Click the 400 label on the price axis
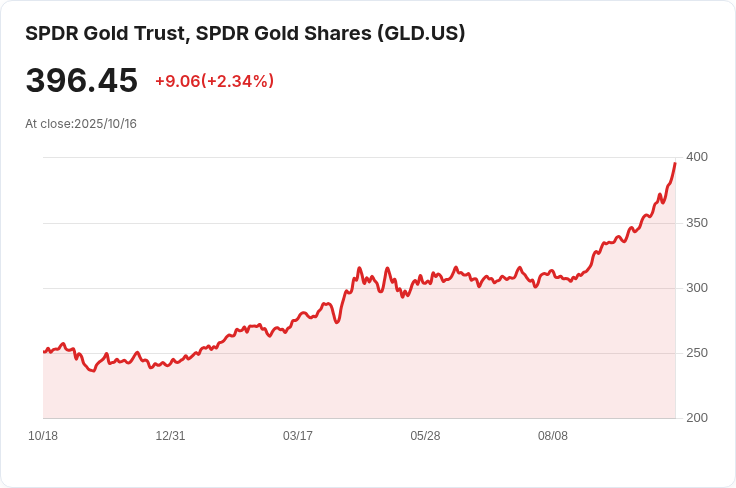Image resolution: width=736 pixels, height=488 pixels. [696, 157]
